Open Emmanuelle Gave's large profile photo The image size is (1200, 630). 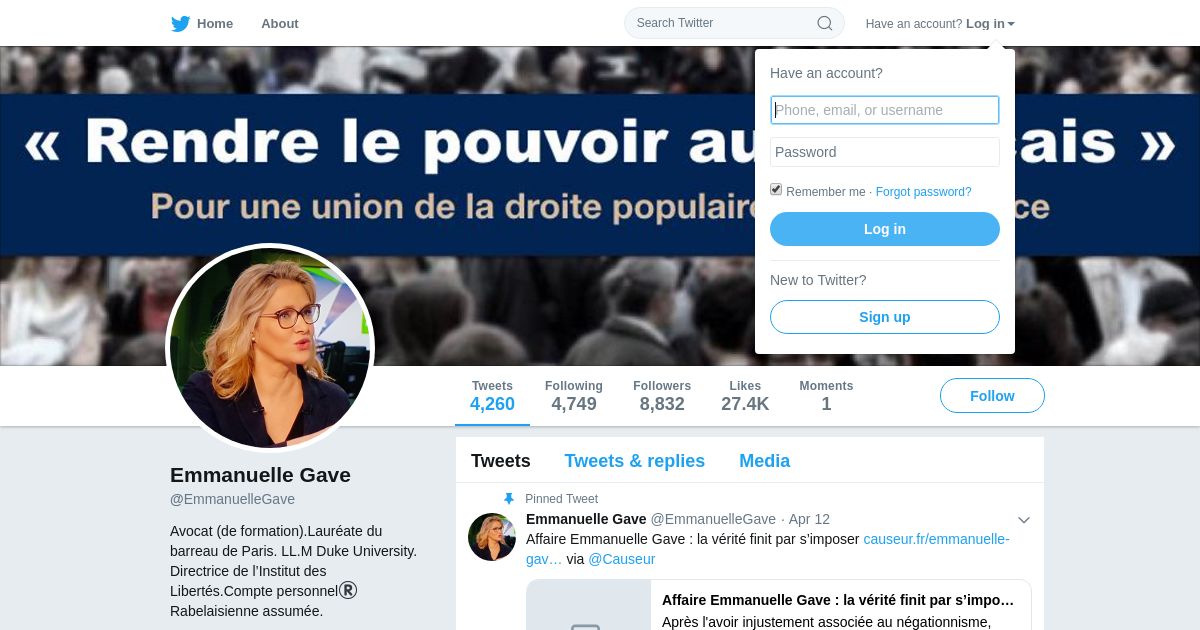click(270, 348)
